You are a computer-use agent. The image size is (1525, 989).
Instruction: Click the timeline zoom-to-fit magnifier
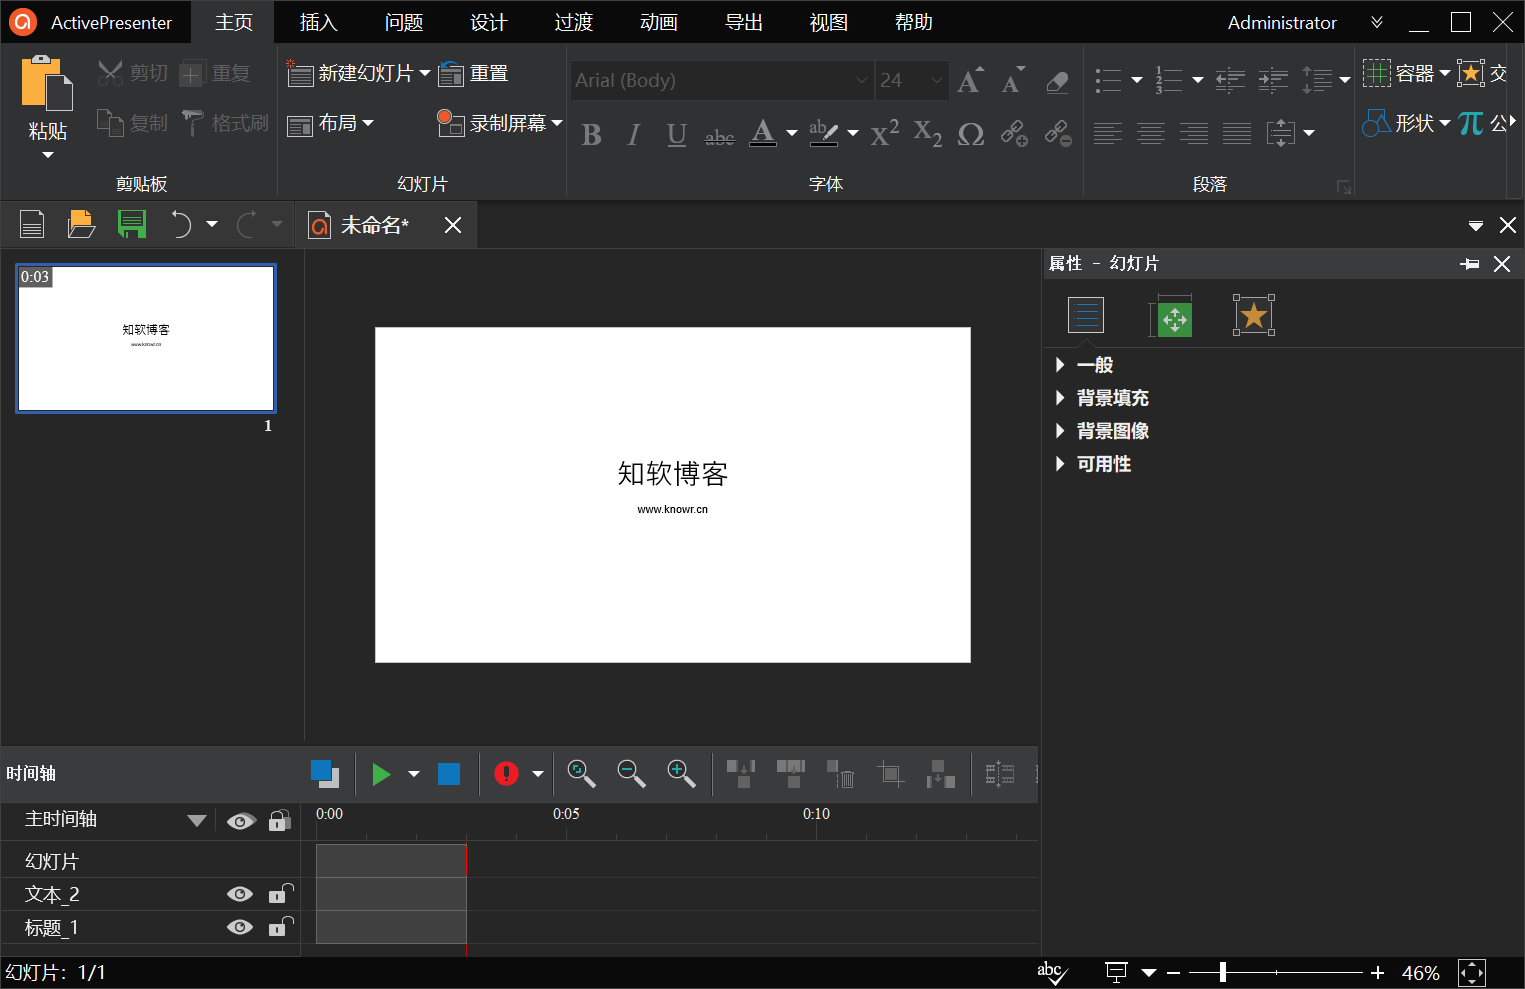tap(581, 773)
